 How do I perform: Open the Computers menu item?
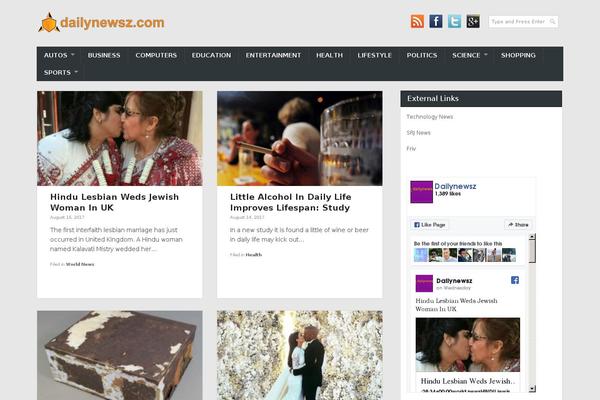pyautogui.click(x=156, y=55)
